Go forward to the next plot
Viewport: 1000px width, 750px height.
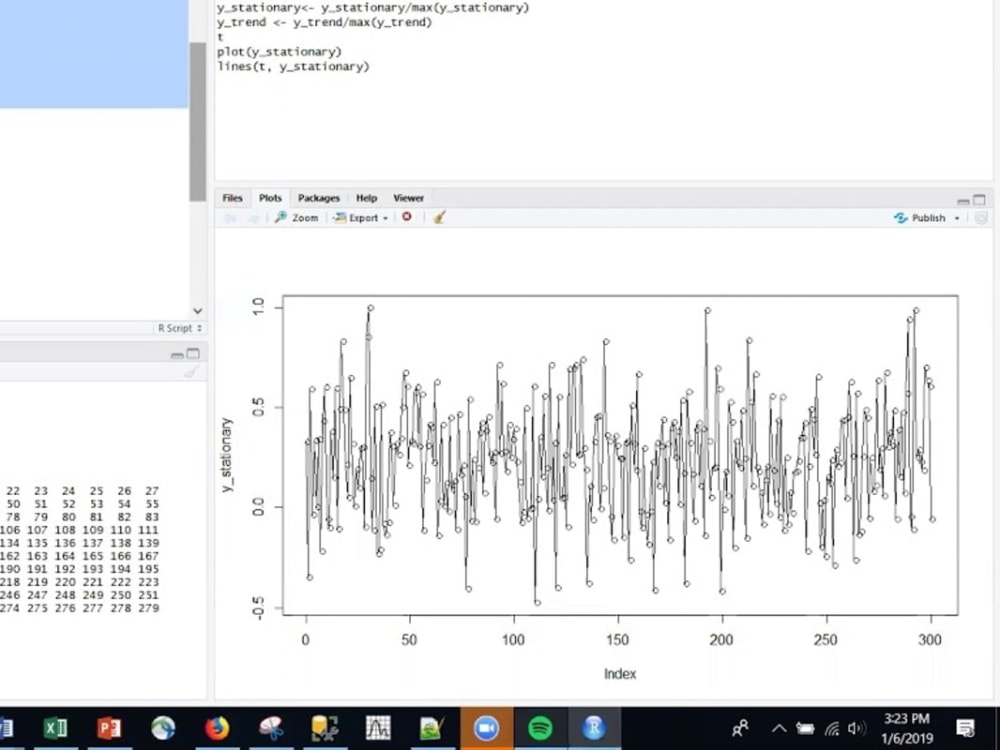(255, 217)
